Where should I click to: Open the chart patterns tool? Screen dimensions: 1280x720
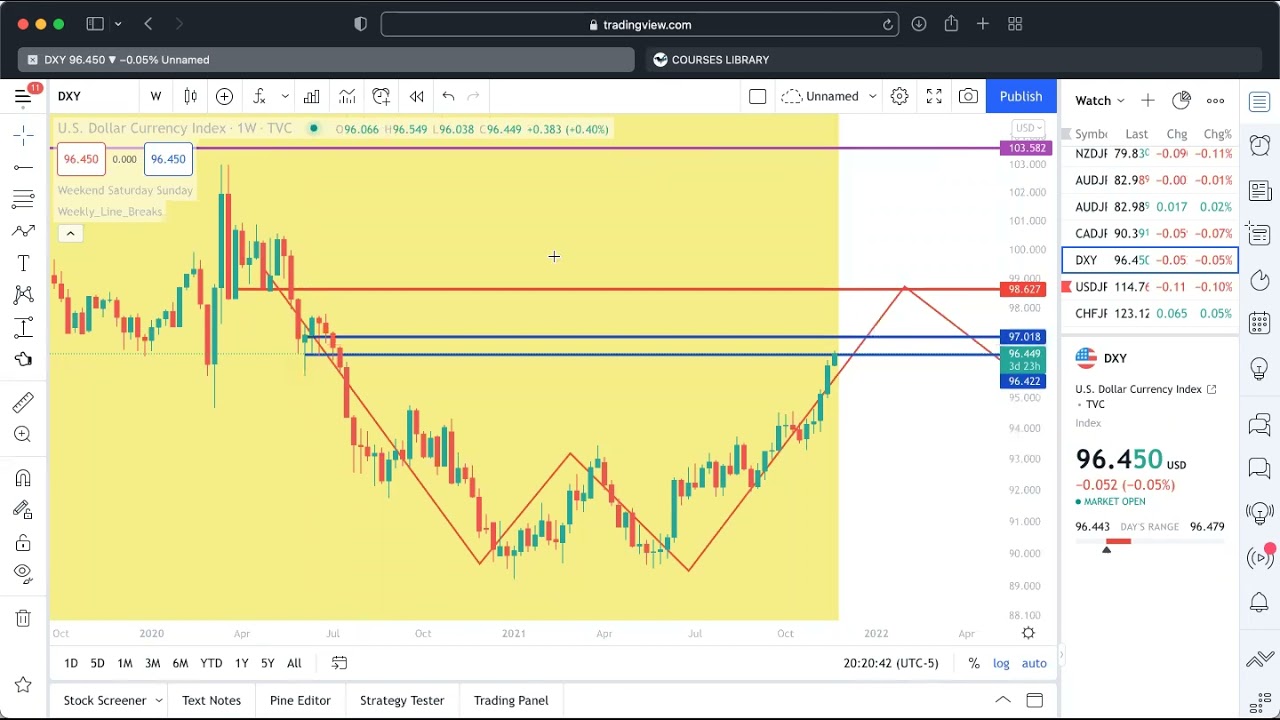[x=23, y=295]
